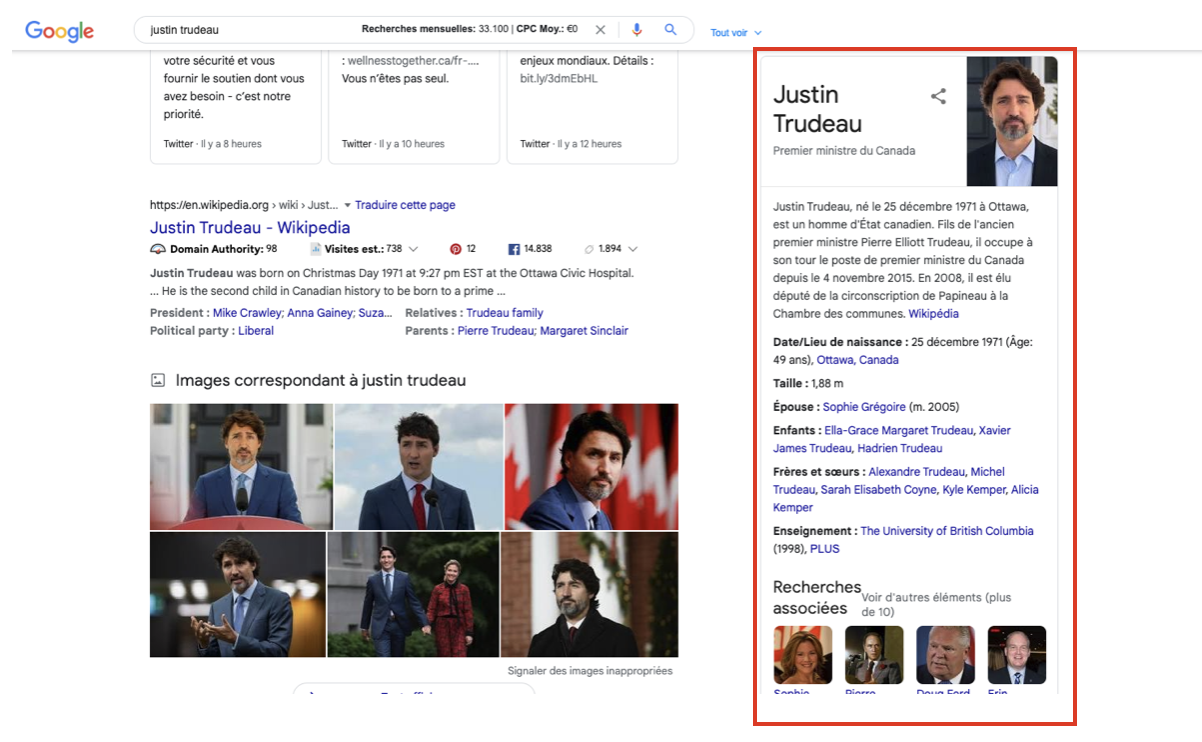
Task: Select the Sophie related search thumbnail
Action: pos(803,655)
